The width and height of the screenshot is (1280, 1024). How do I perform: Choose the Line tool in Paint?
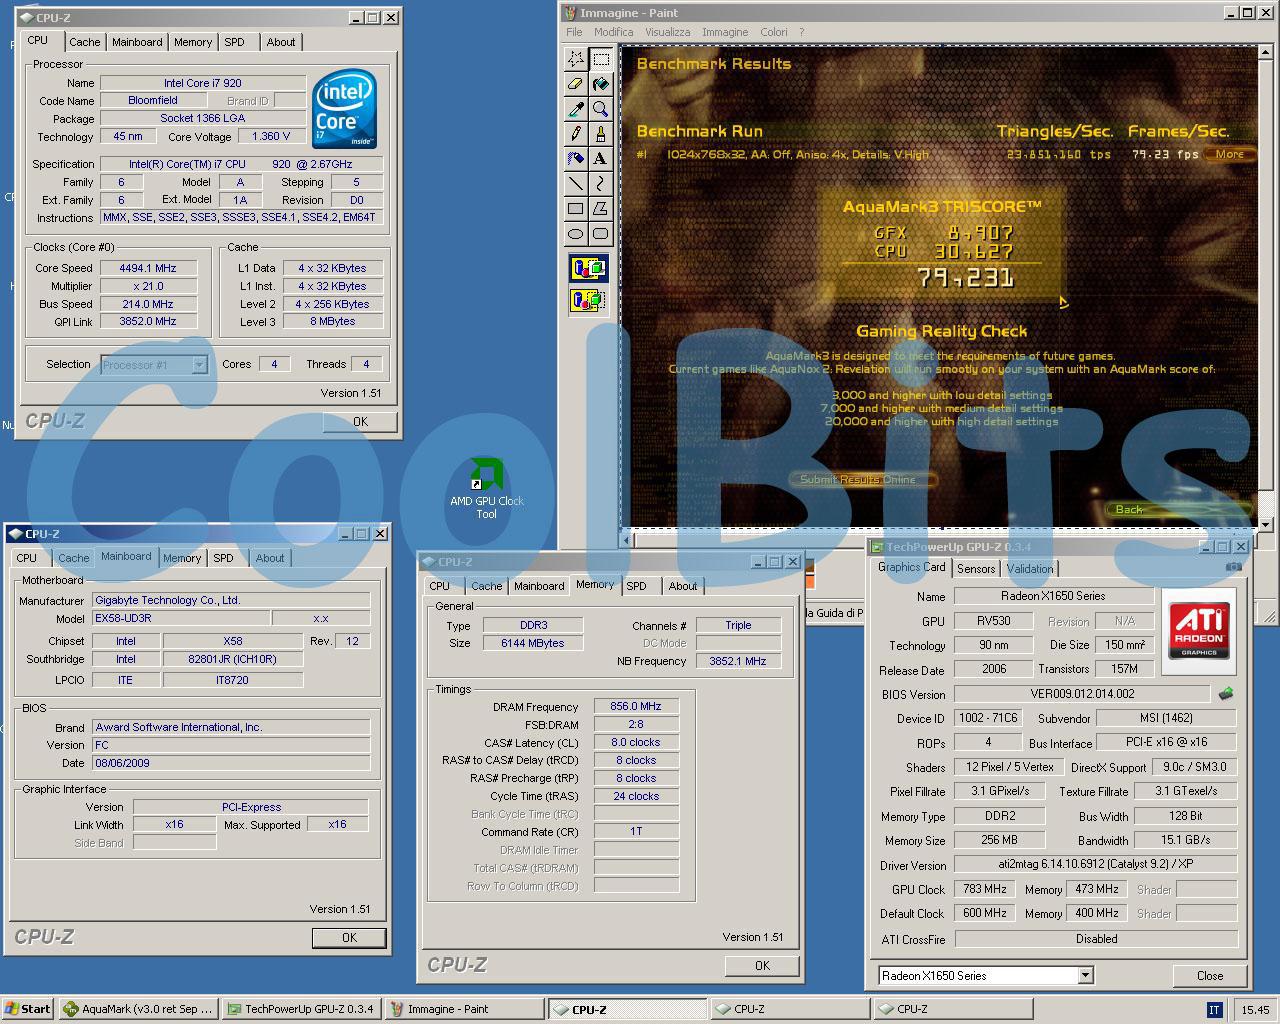576,183
